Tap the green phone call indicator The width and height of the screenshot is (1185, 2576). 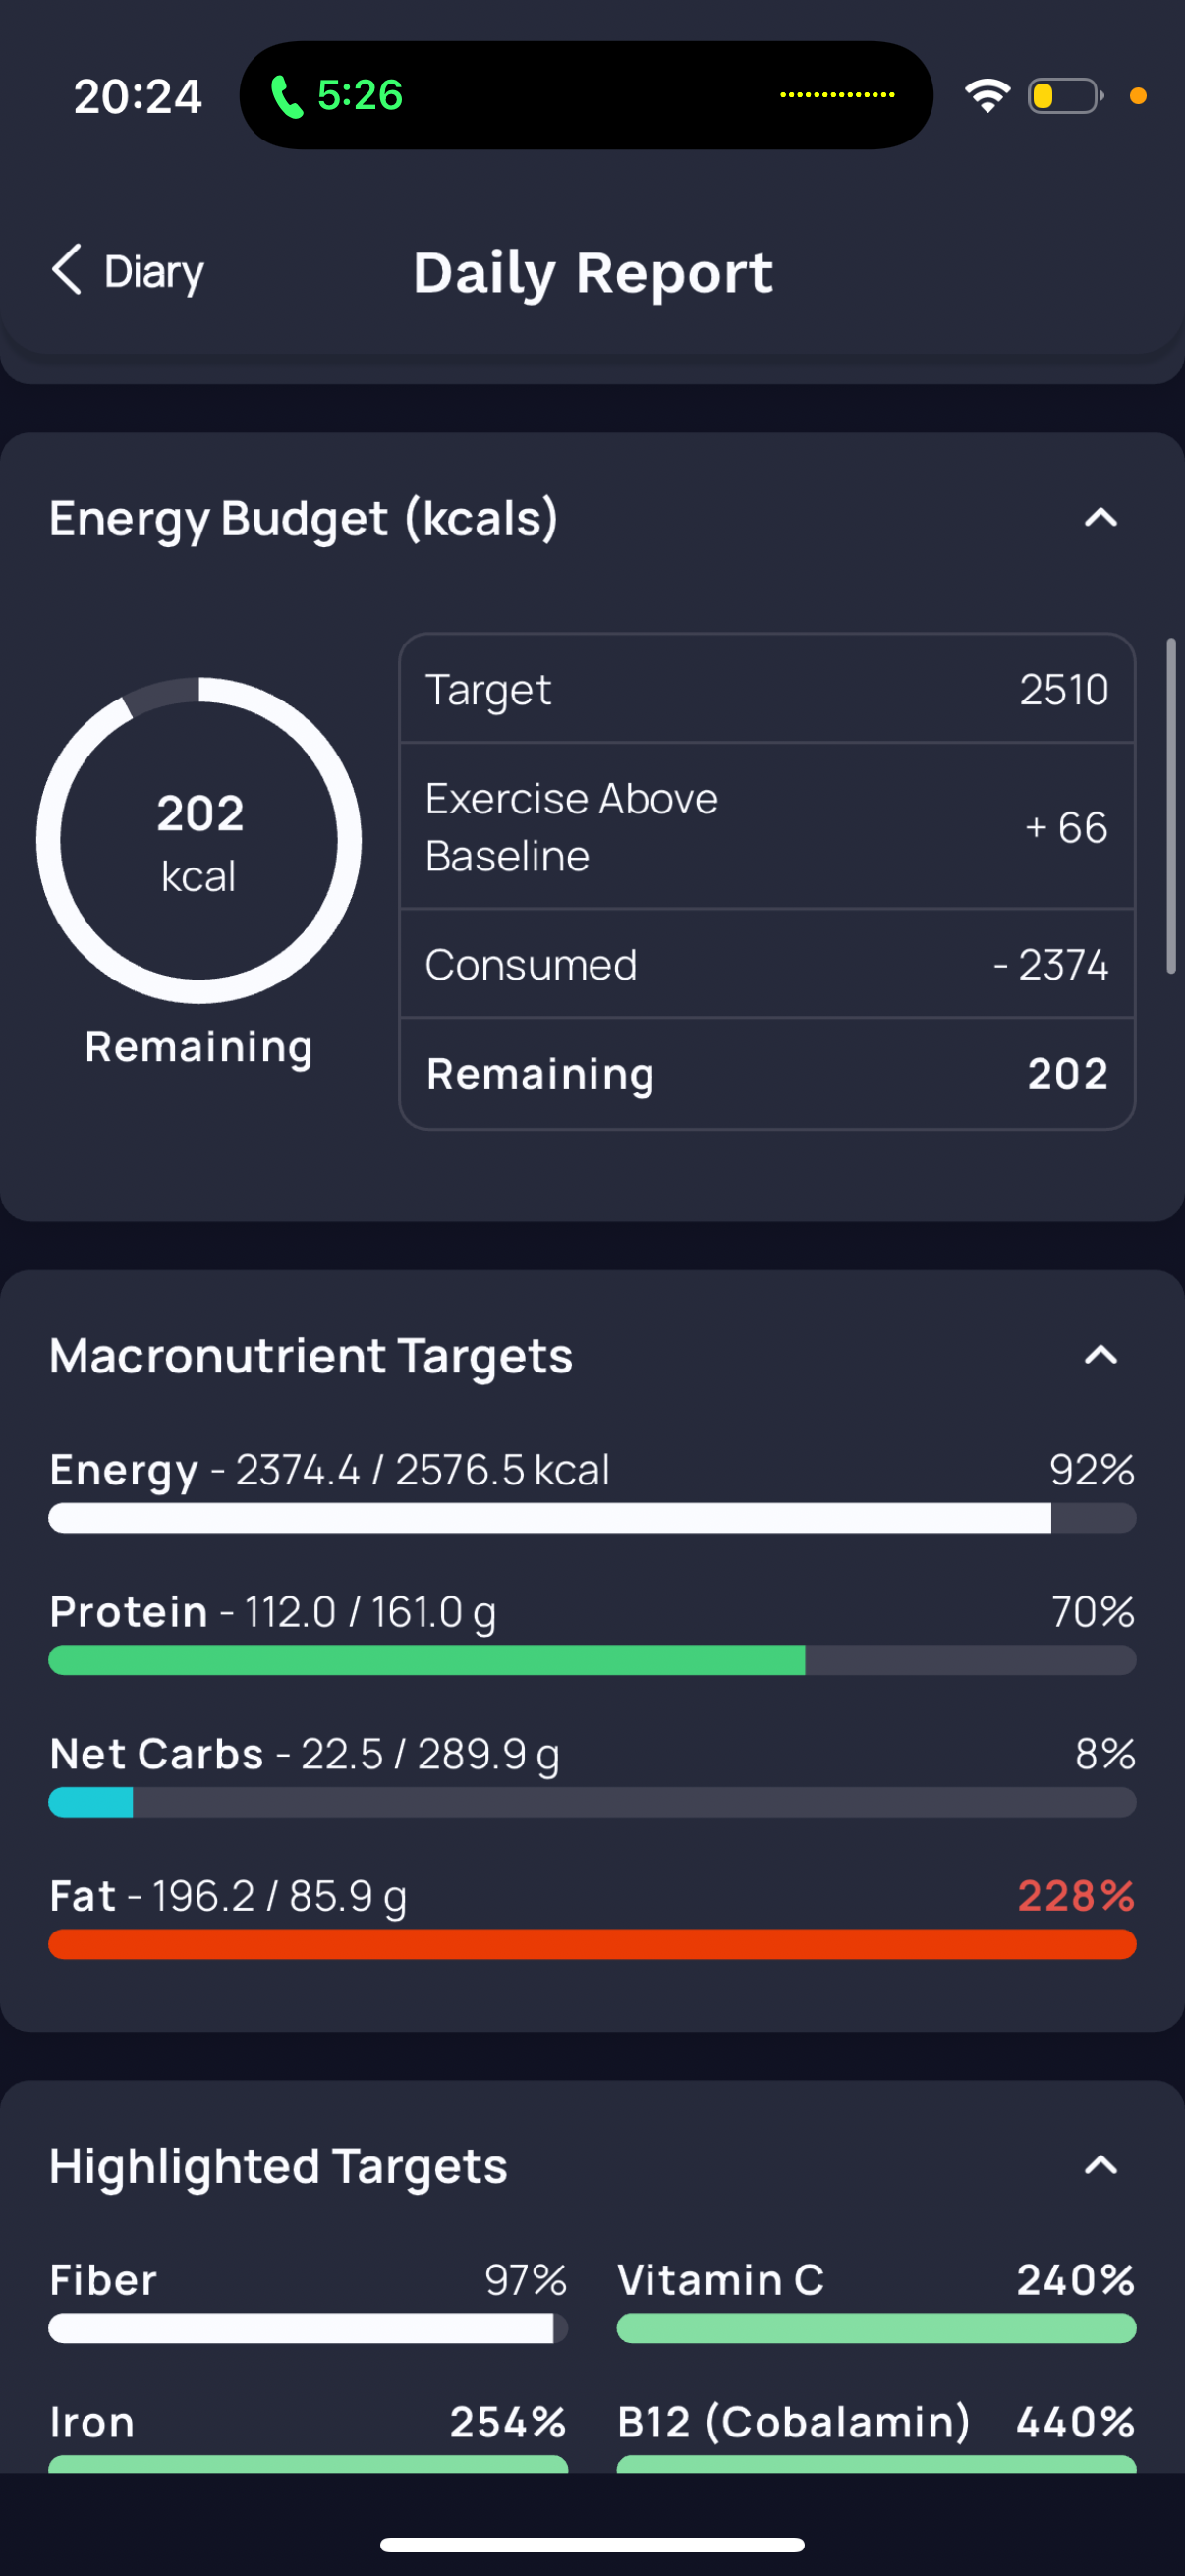(x=287, y=96)
